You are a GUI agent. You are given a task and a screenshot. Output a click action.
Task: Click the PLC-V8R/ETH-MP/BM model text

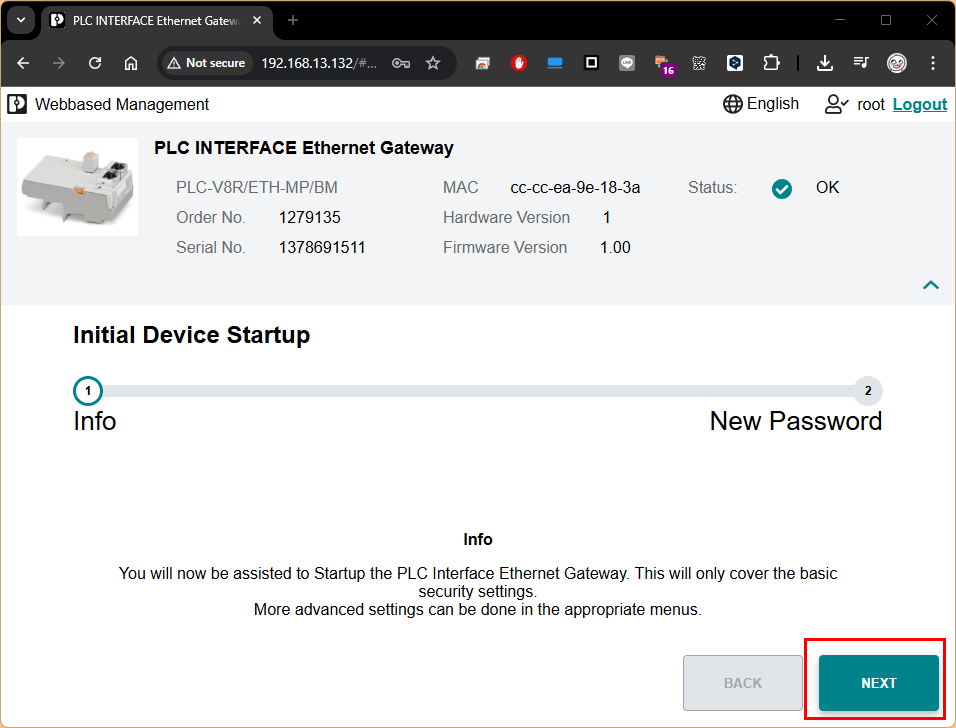pyautogui.click(x=257, y=187)
